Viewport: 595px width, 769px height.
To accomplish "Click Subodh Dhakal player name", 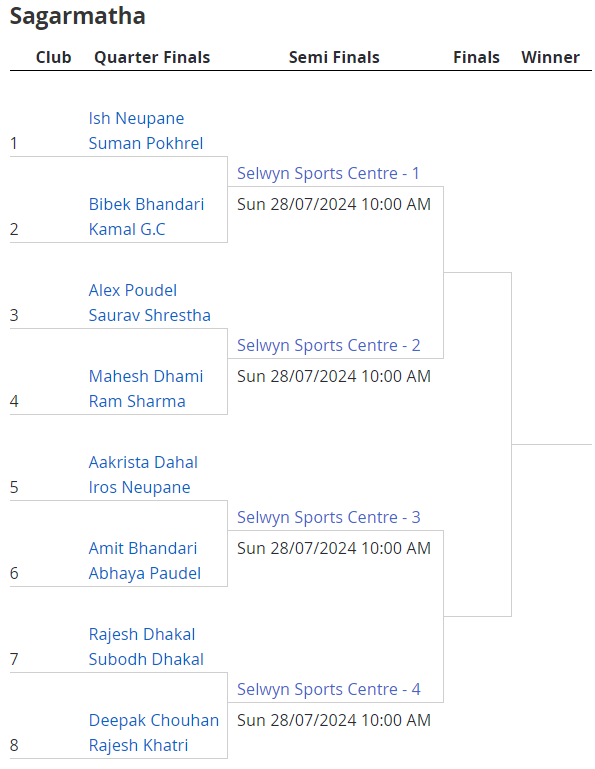I will click(146, 660).
